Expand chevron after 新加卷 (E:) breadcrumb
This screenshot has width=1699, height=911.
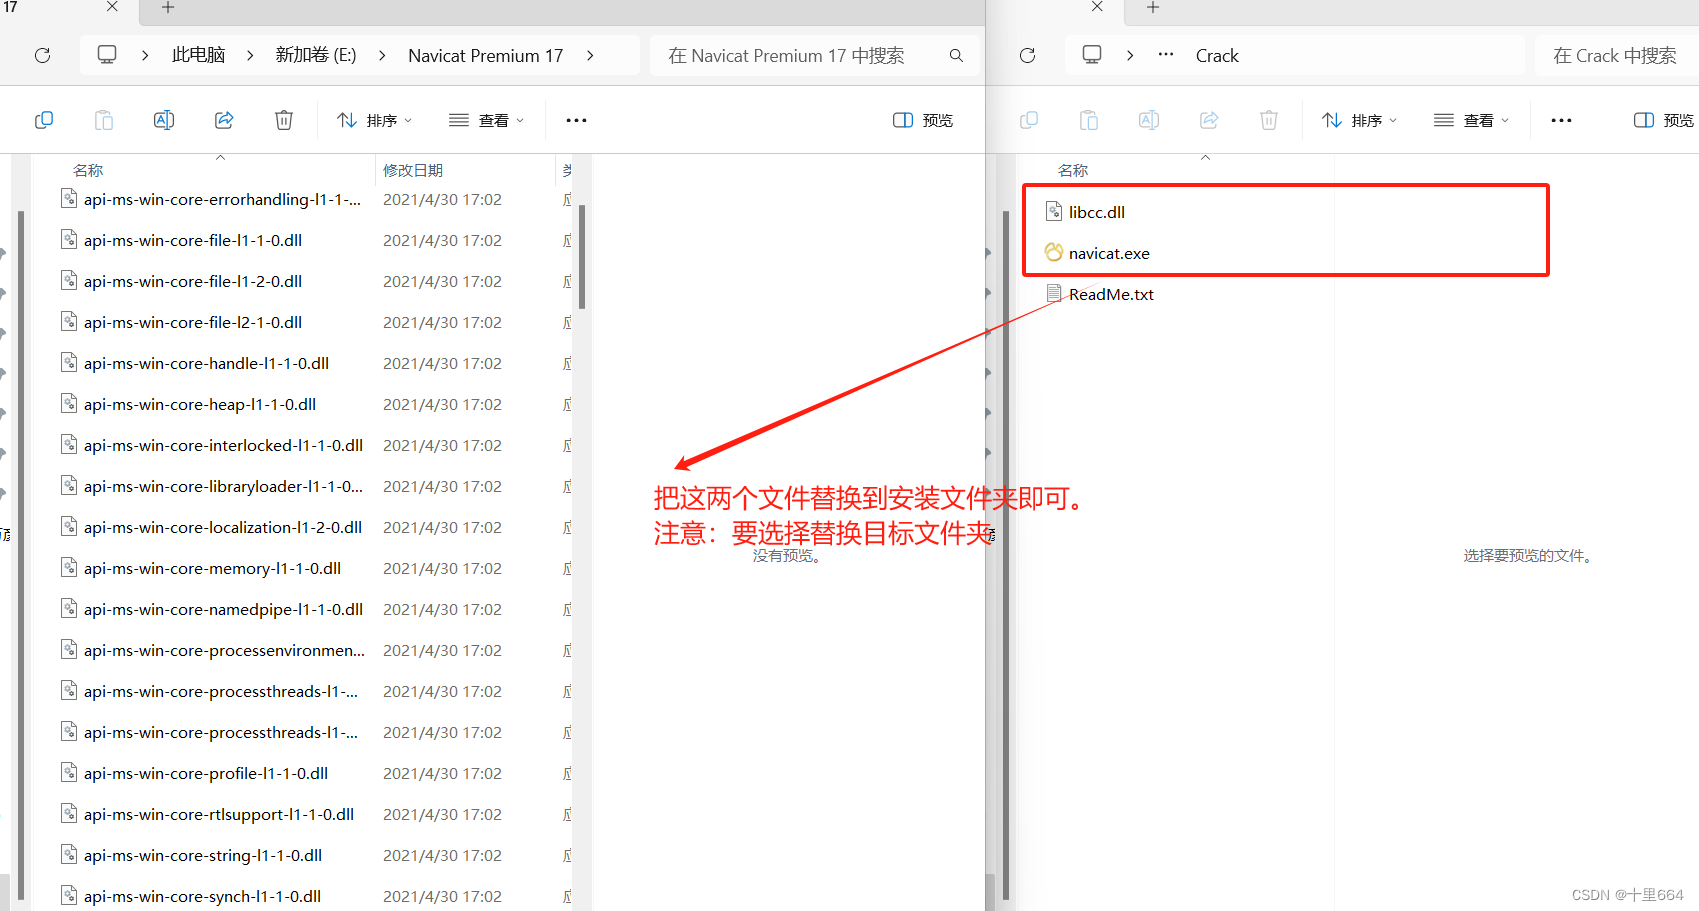click(382, 55)
